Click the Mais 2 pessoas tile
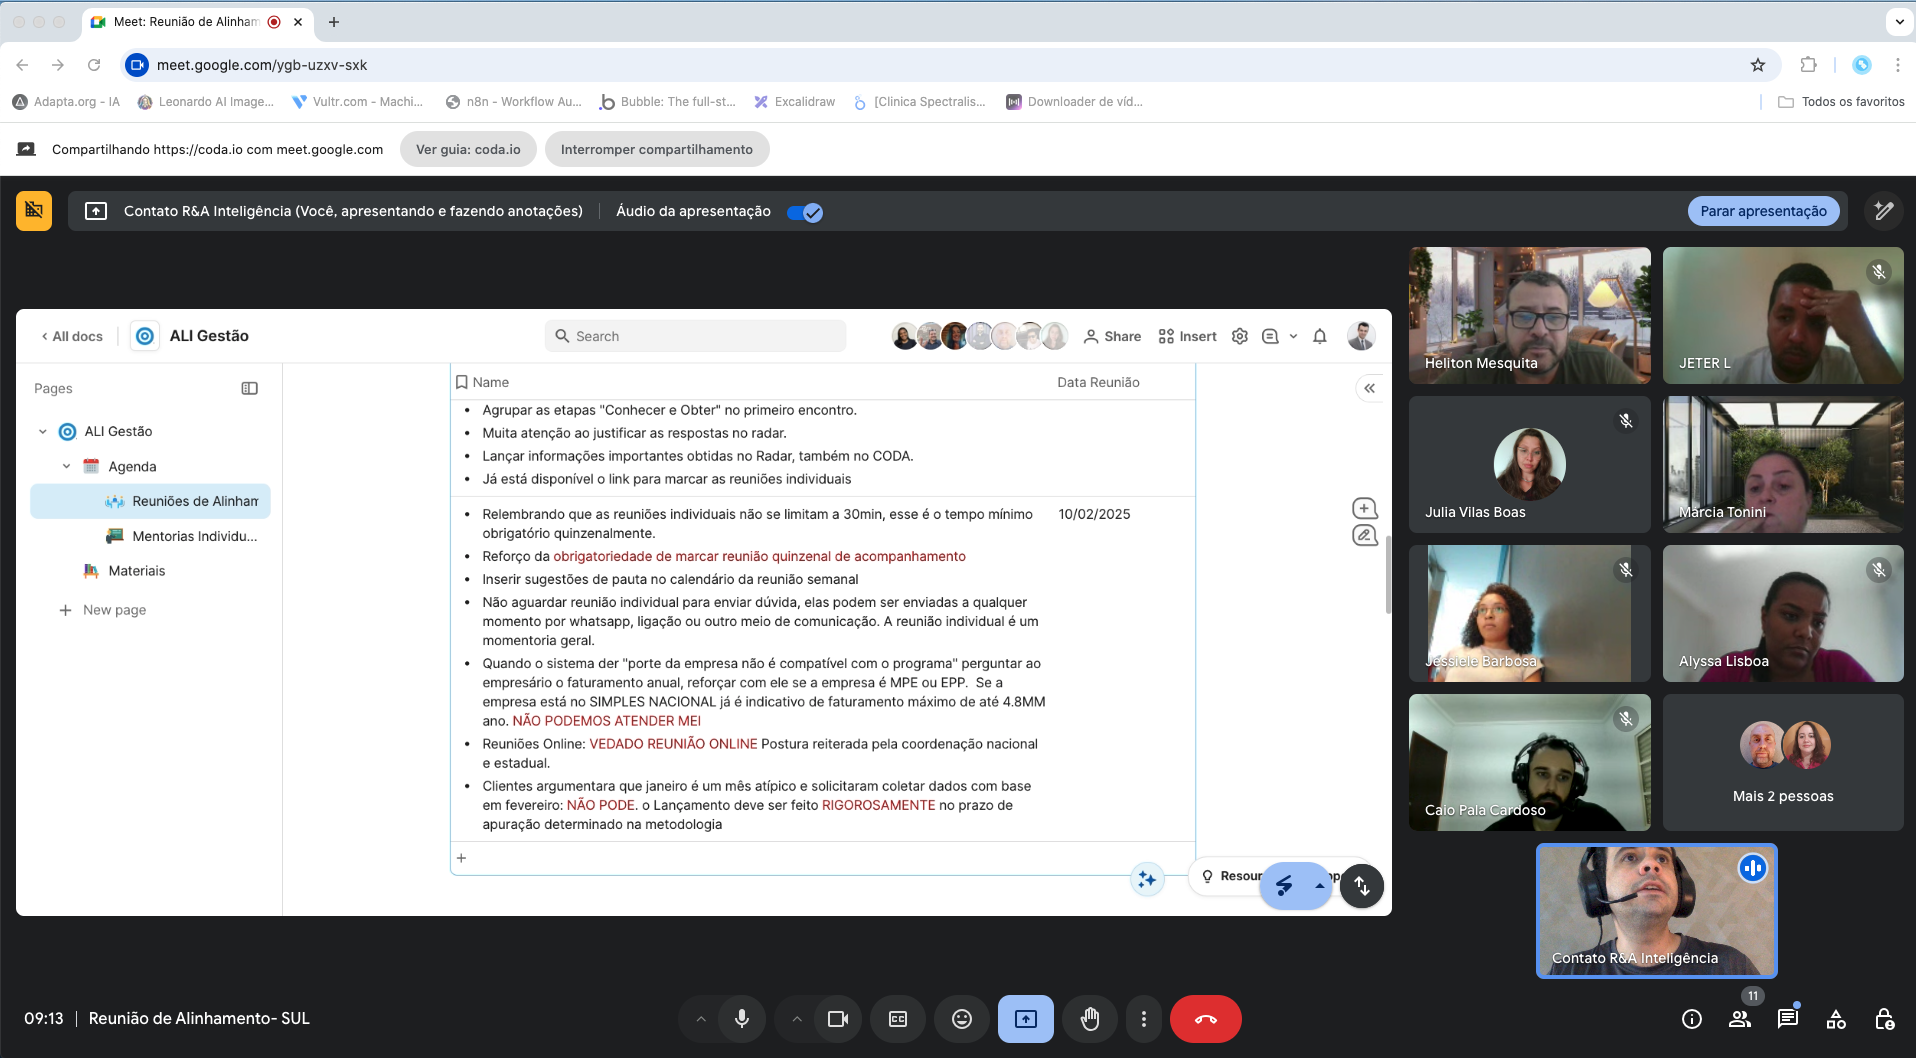Image resolution: width=1916 pixels, height=1058 pixels. (1783, 762)
